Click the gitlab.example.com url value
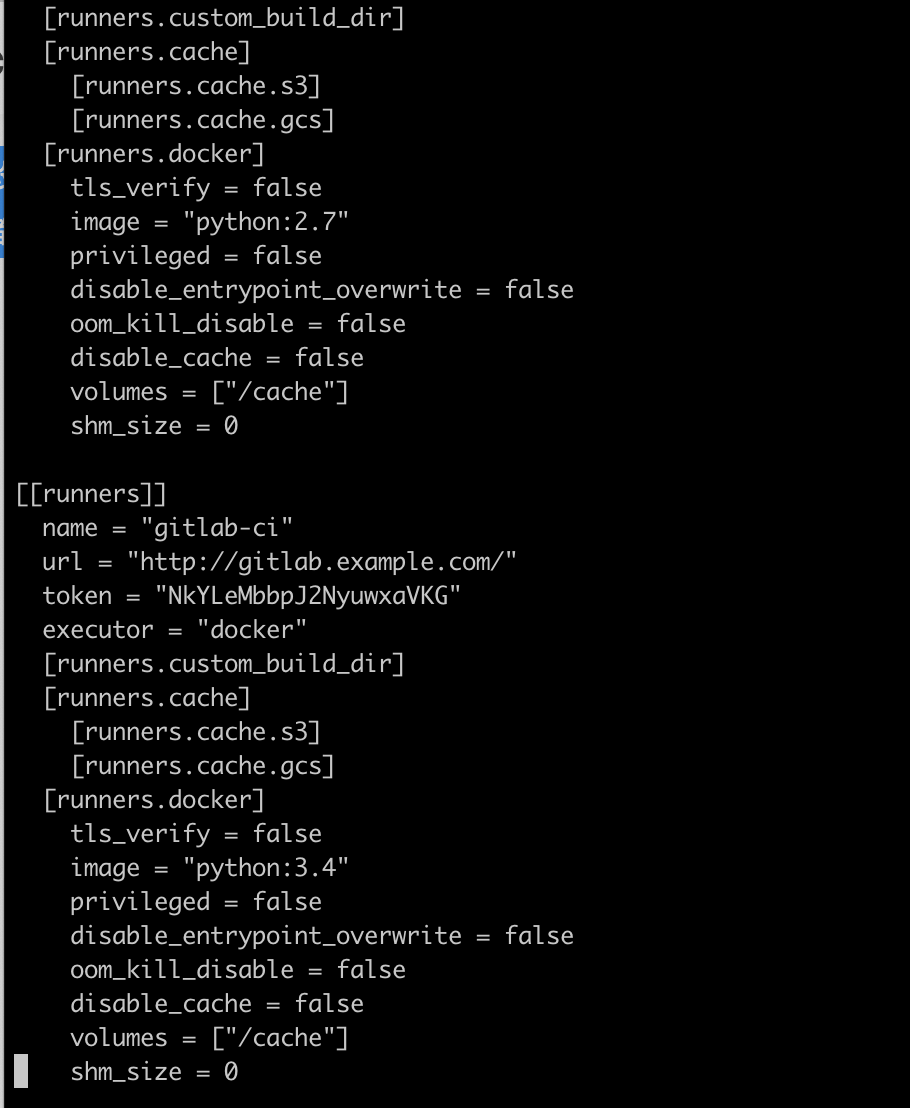The image size is (910, 1108). click(321, 562)
